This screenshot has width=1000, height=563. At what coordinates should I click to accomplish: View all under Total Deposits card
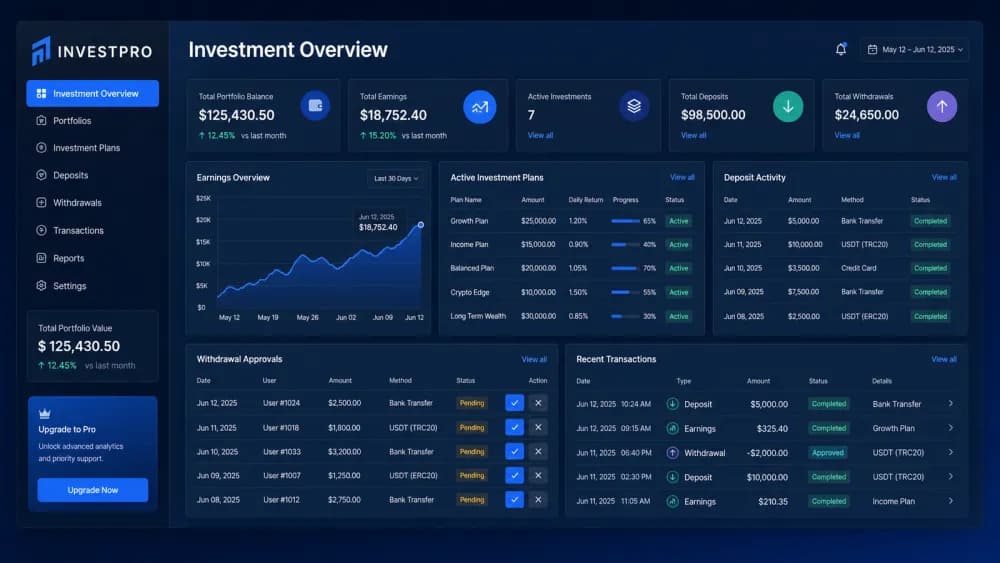click(x=693, y=135)
